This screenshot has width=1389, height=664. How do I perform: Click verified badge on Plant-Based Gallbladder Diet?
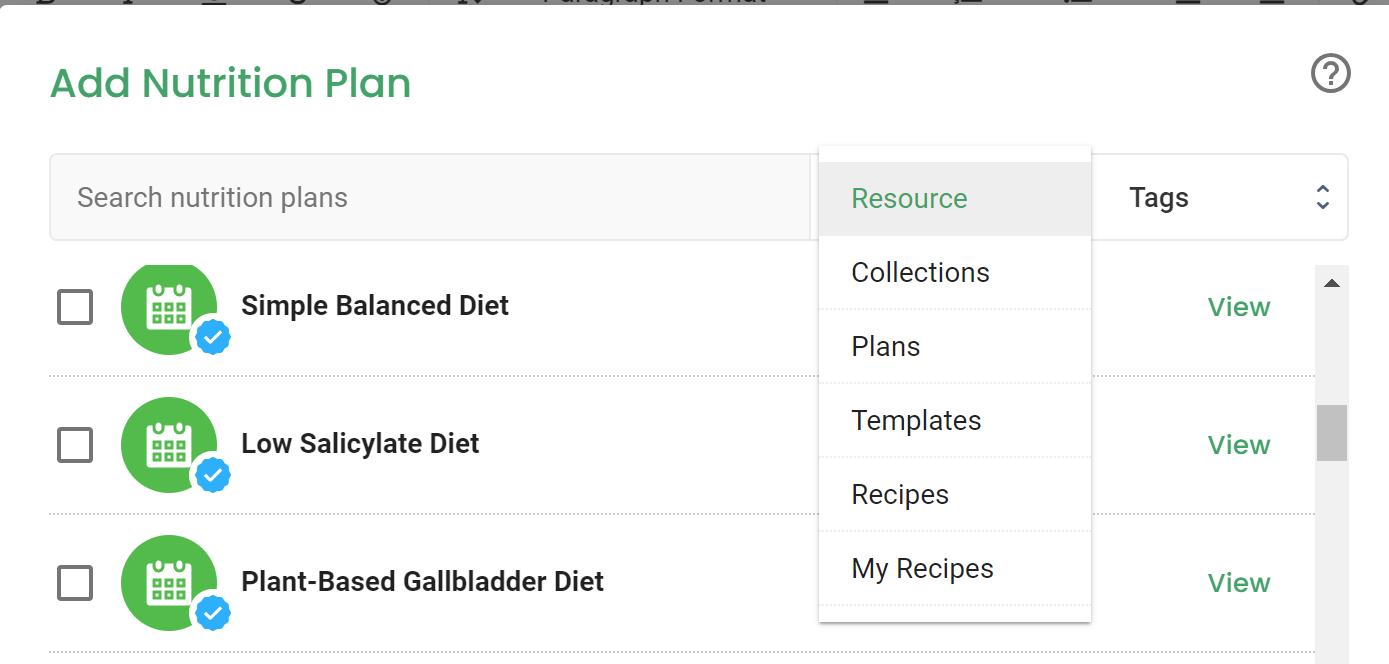coord(213,614)
